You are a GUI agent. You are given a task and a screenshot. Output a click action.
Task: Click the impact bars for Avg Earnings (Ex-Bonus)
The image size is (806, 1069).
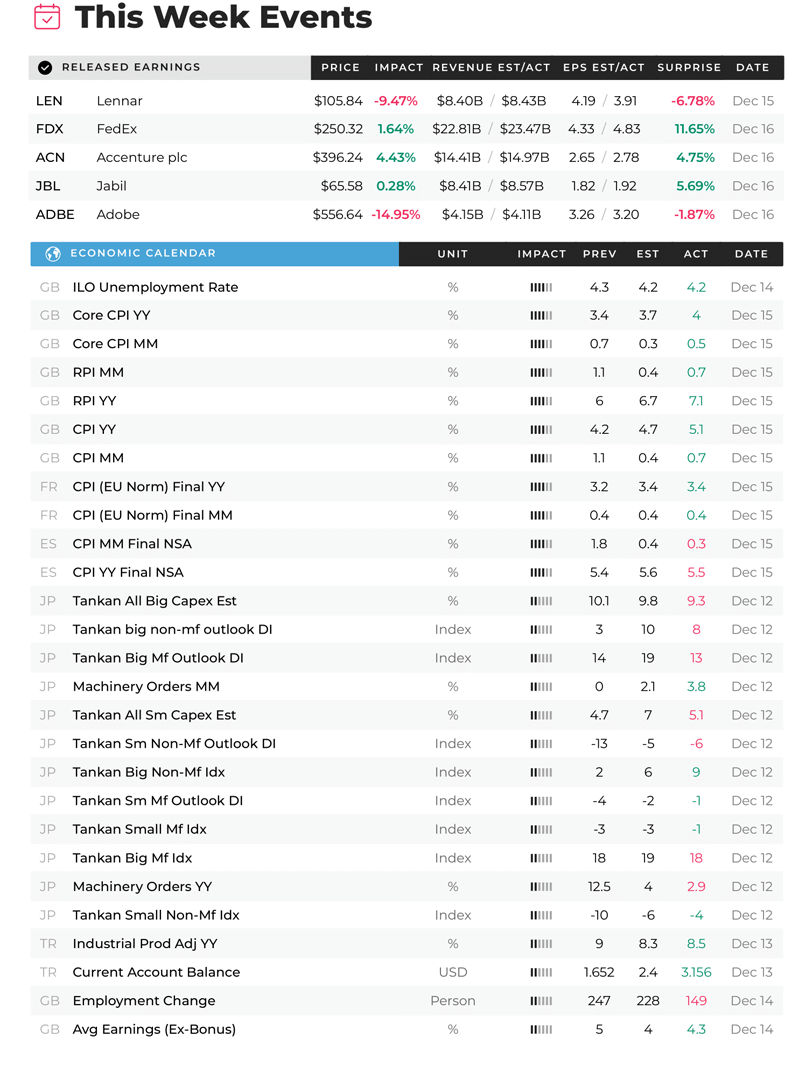coord(541,1030)
